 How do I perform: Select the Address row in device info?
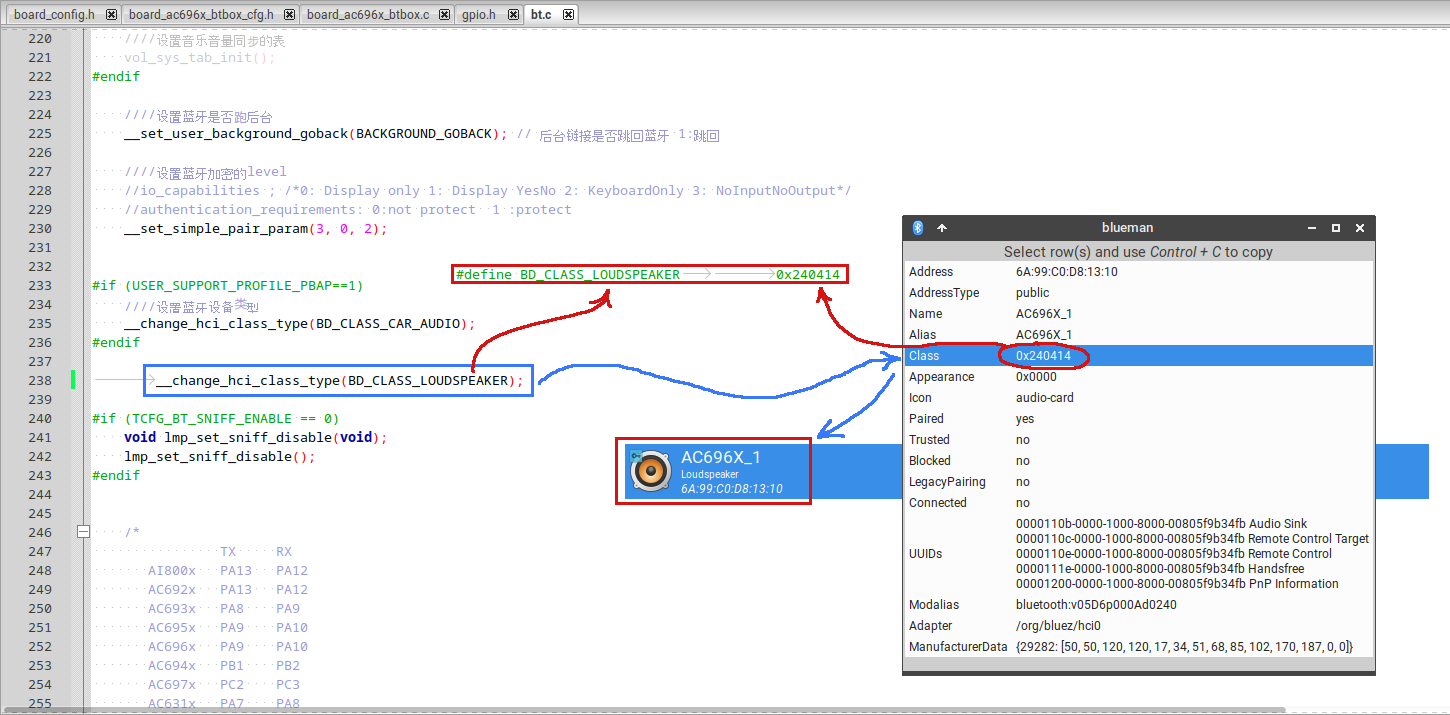click(1138, 272)
